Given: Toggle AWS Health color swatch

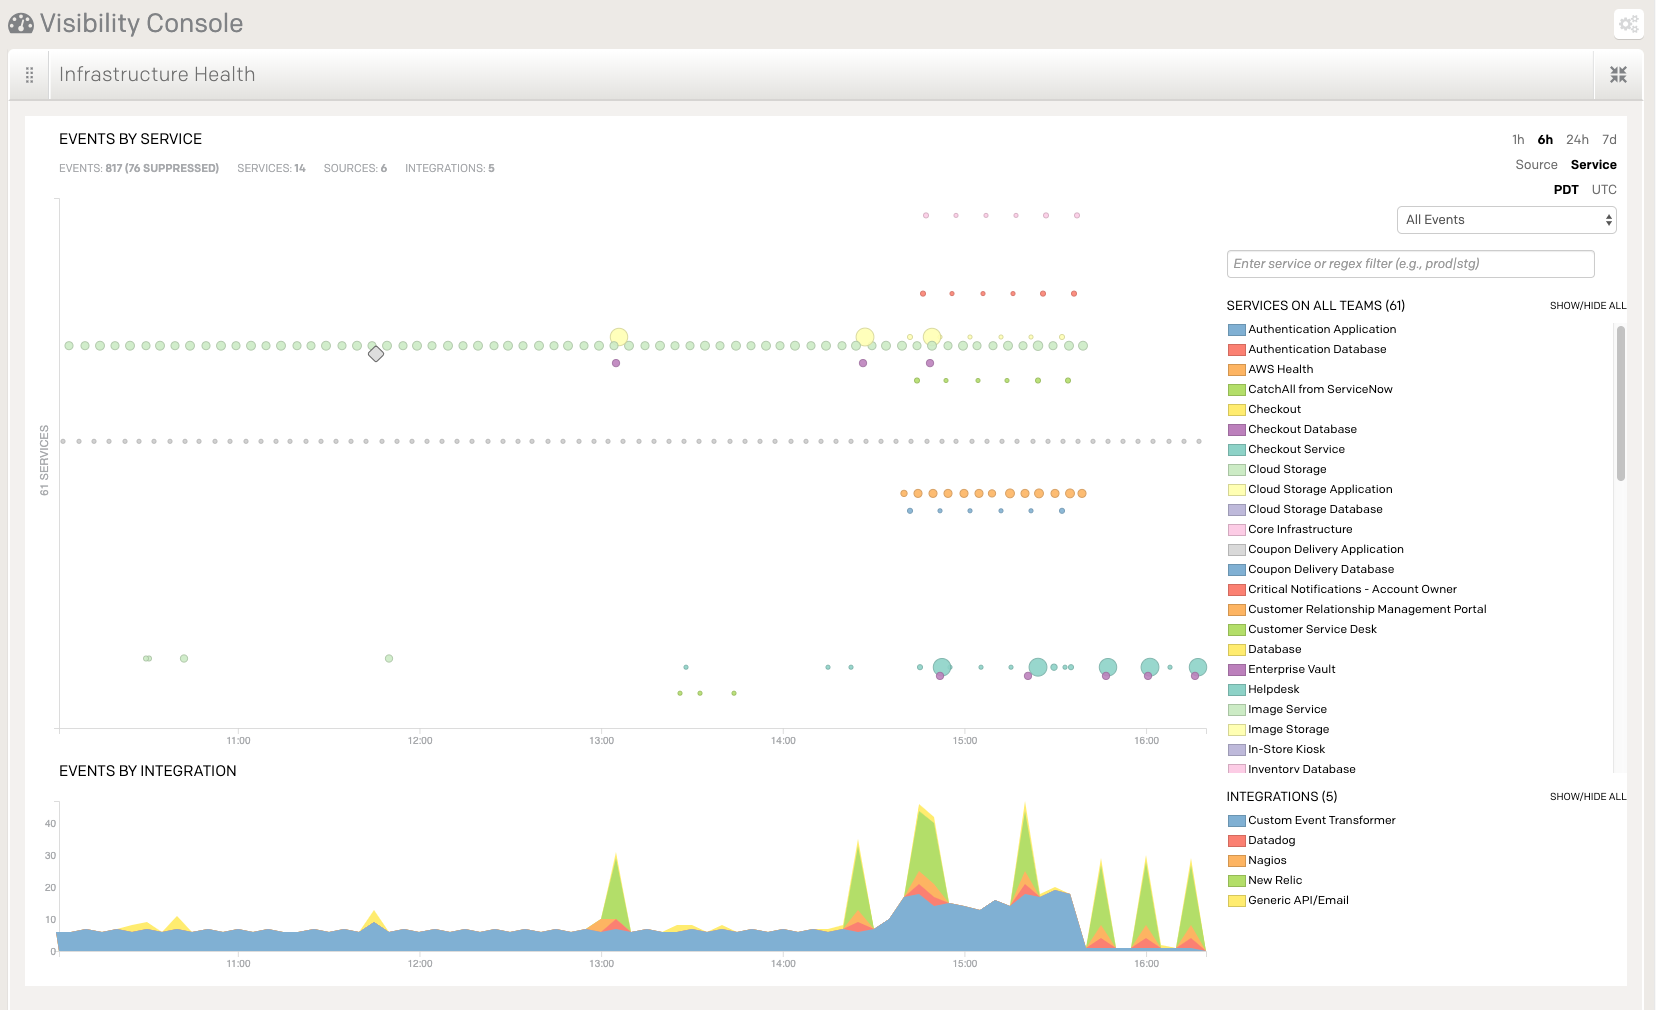Looking at the screenshot, I should pos(1237,370).
